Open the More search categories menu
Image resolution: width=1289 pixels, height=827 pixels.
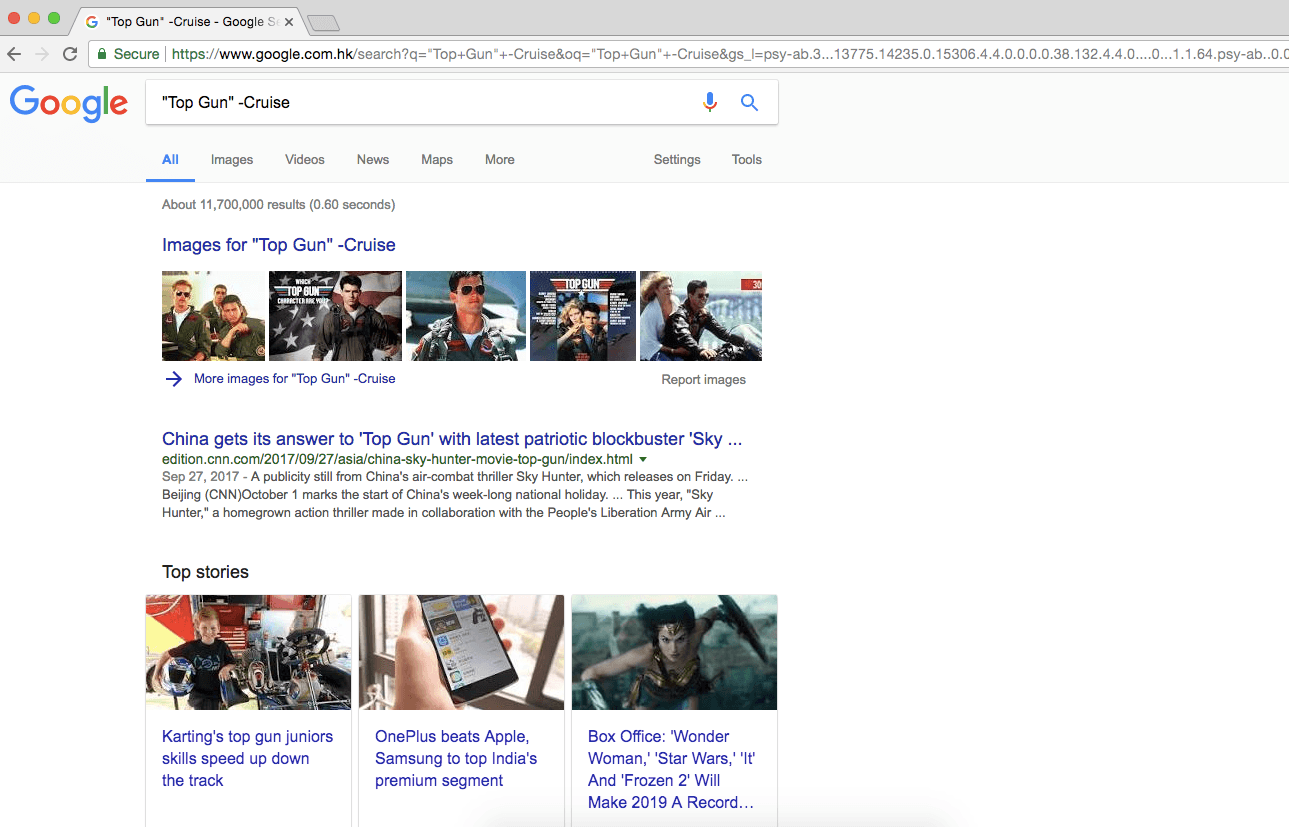pyautogui.click(x=500, y=160)
